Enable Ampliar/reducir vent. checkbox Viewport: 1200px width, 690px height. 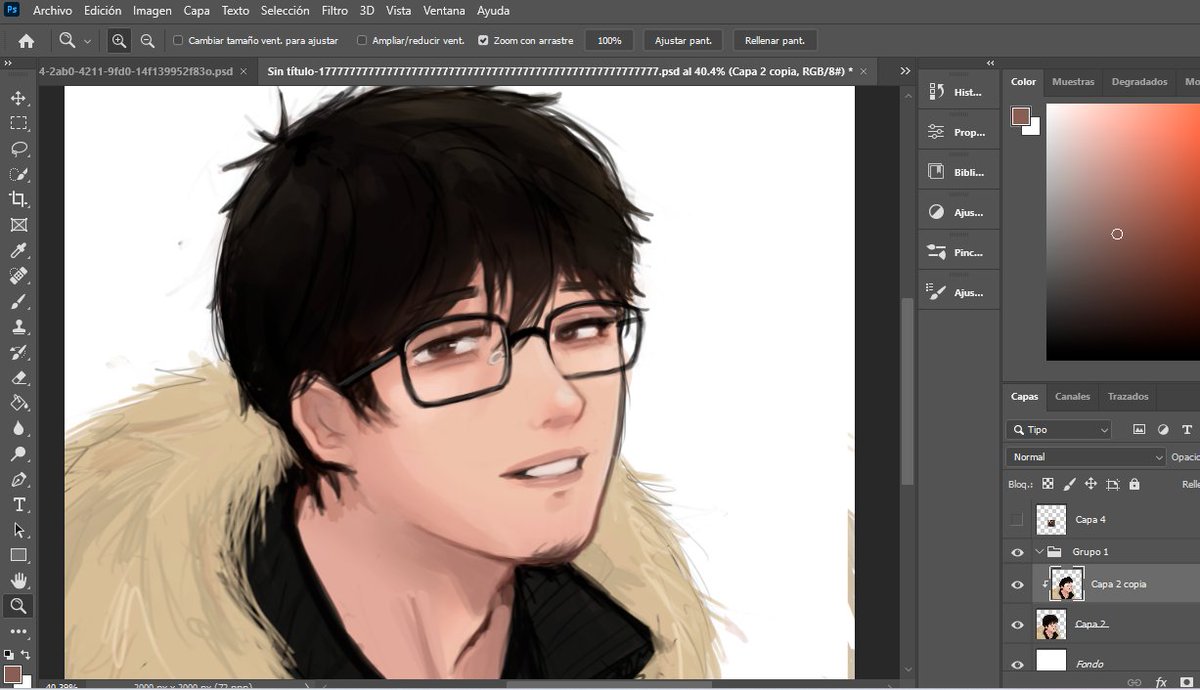tap(362, 41)
